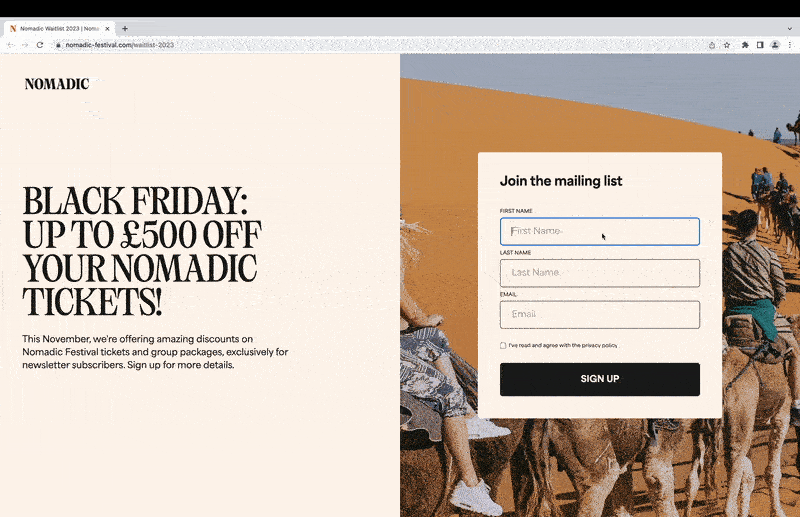Close the Nomadic Waitlist tab
This screenshot has height=517, width=800.
coord(107,29)
